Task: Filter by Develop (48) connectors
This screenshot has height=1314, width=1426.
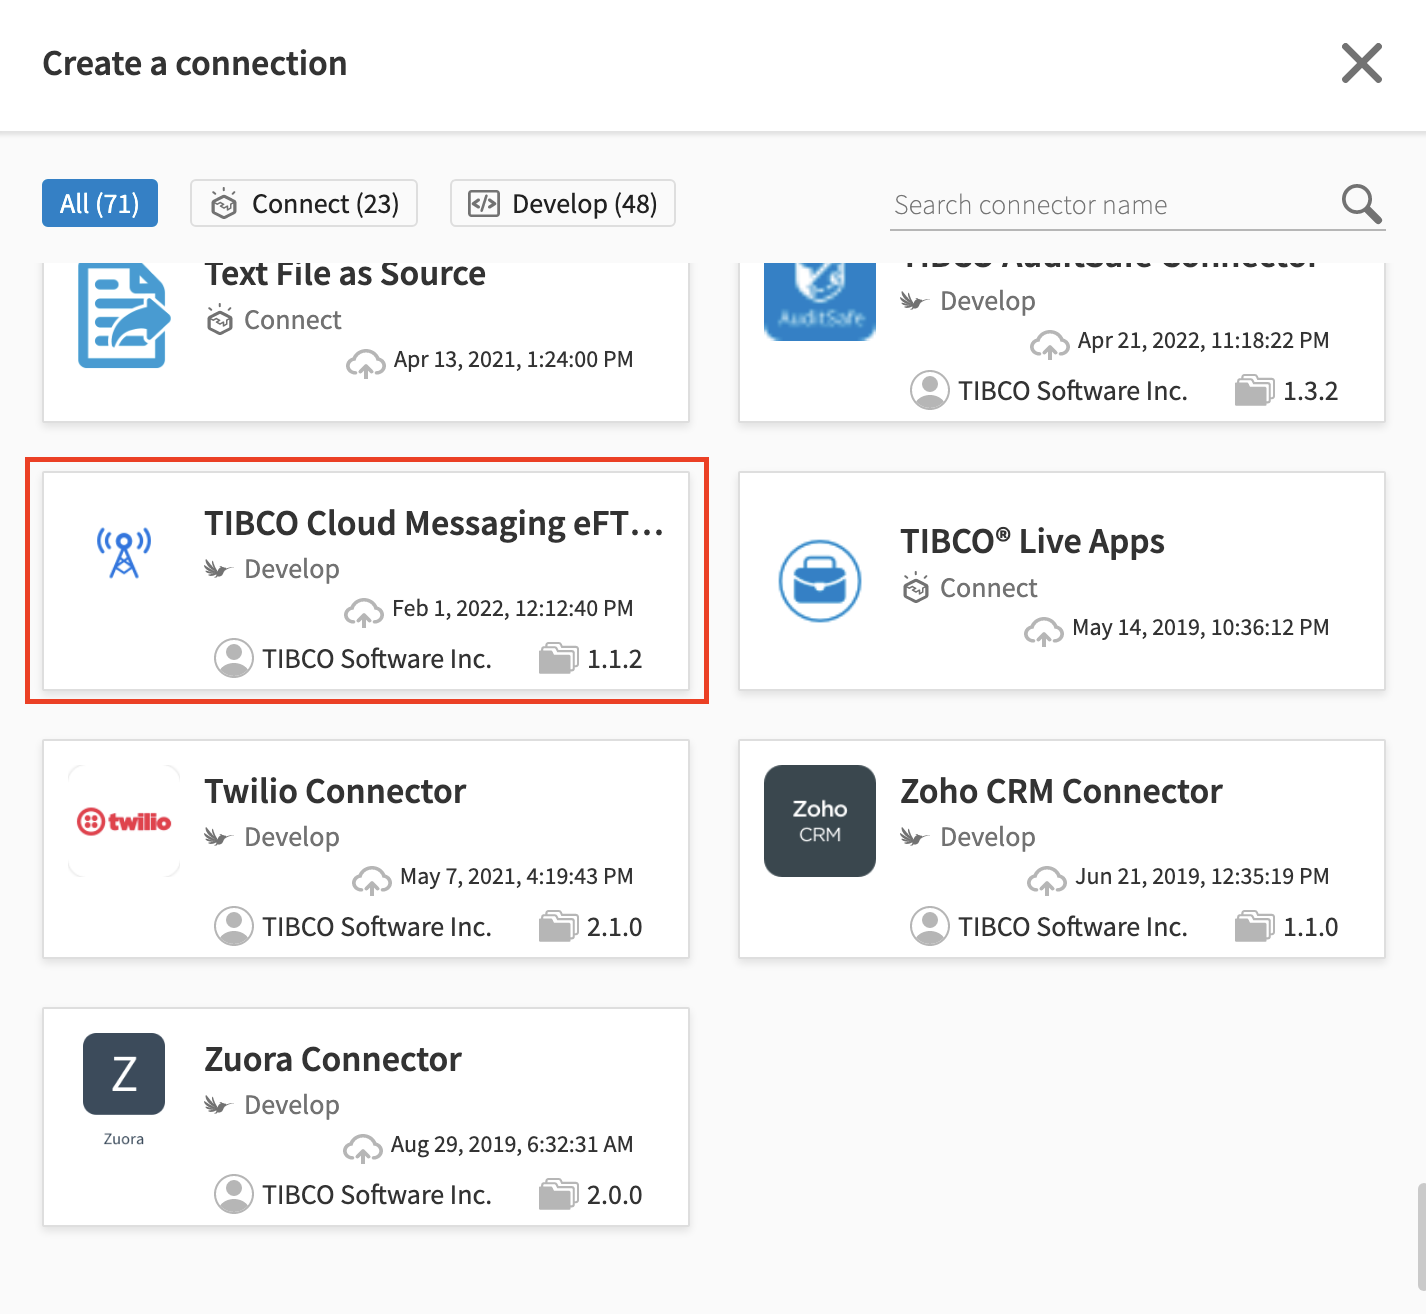Action: (563, 203)
